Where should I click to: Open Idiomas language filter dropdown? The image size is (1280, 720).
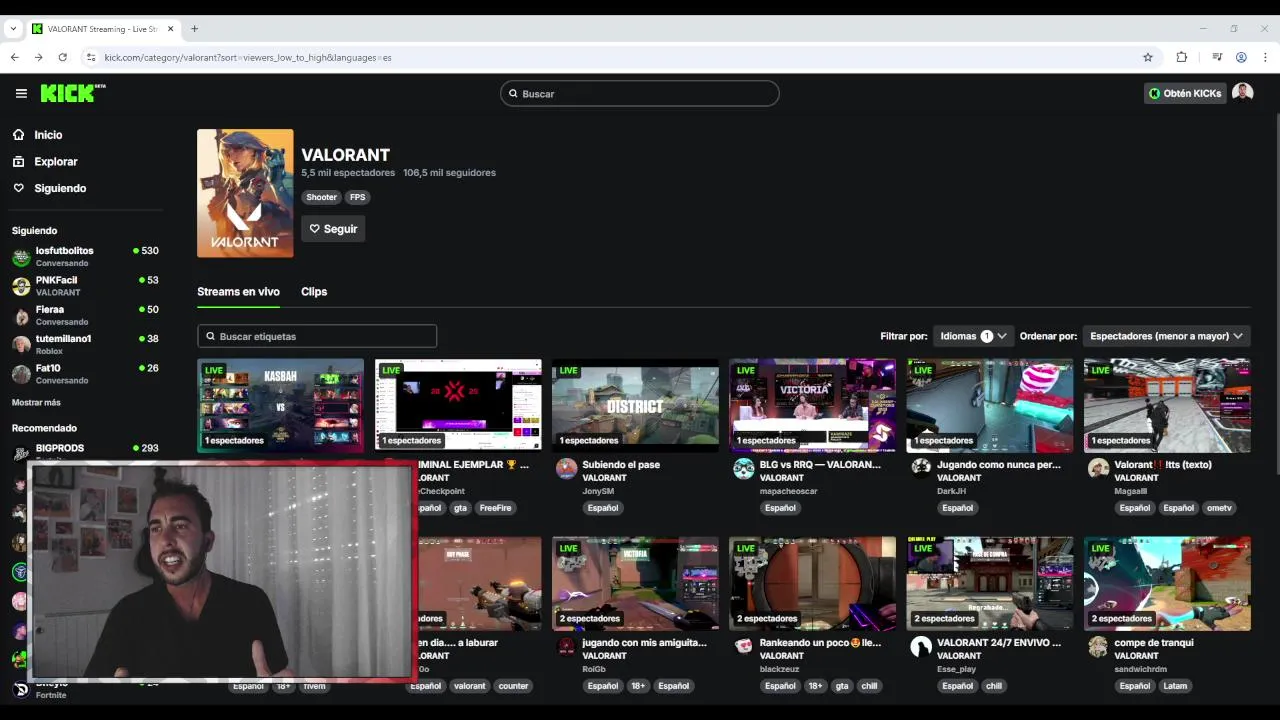tap(973, 336)
